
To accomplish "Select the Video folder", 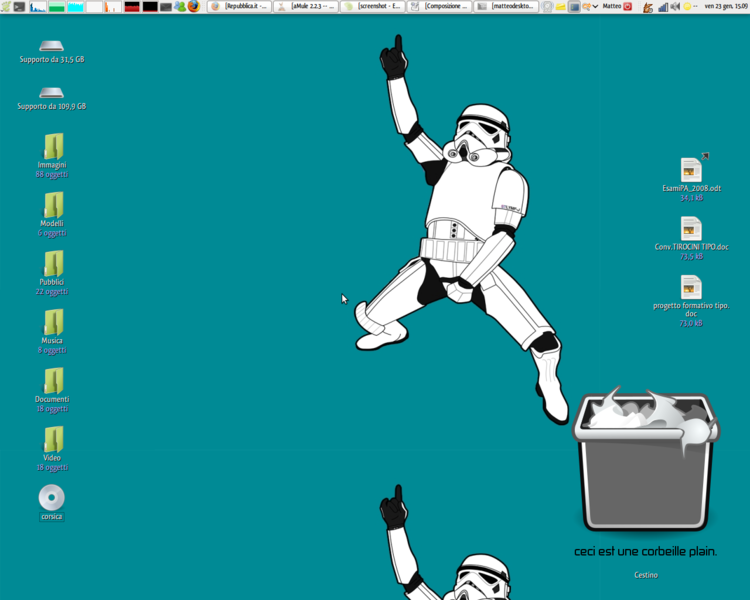I will click(53, 449).
